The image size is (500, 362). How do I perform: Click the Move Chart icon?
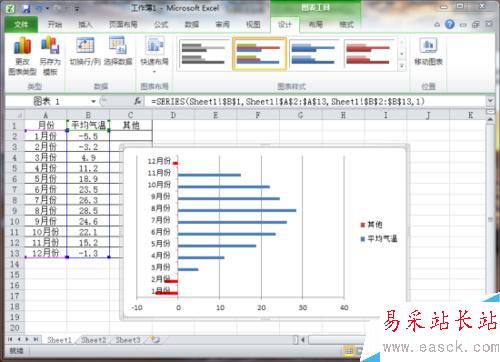coord(428,51)
